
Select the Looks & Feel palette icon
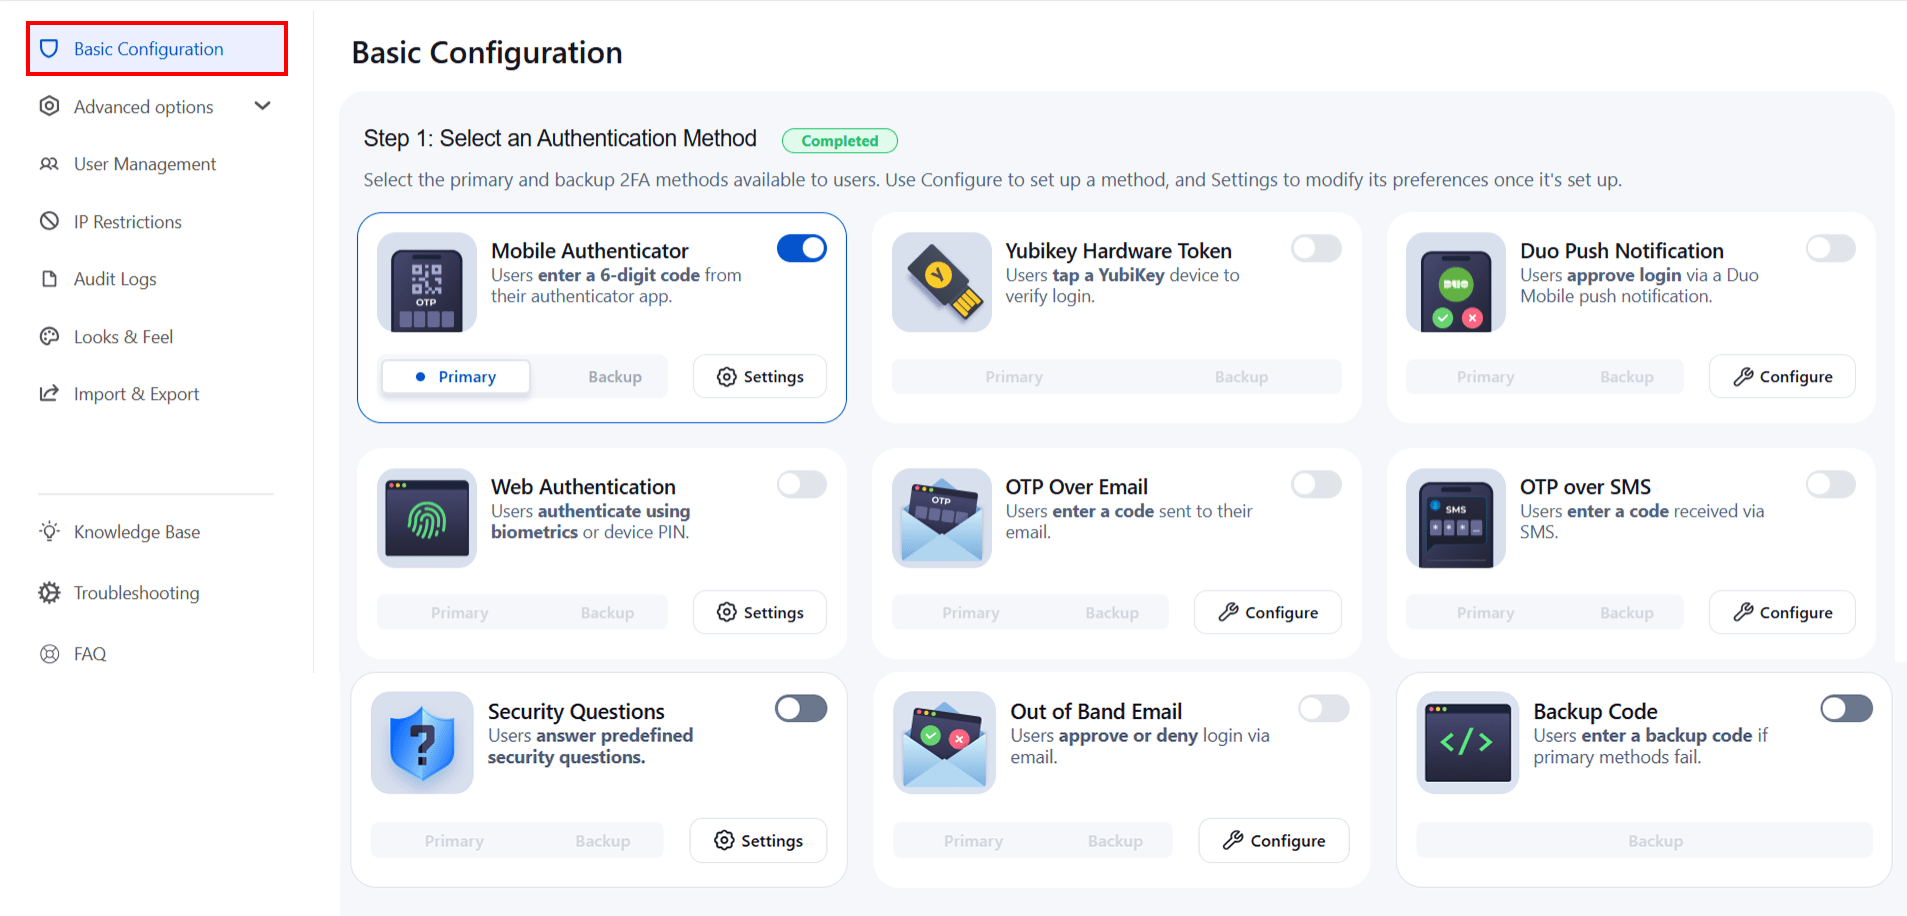49,336
